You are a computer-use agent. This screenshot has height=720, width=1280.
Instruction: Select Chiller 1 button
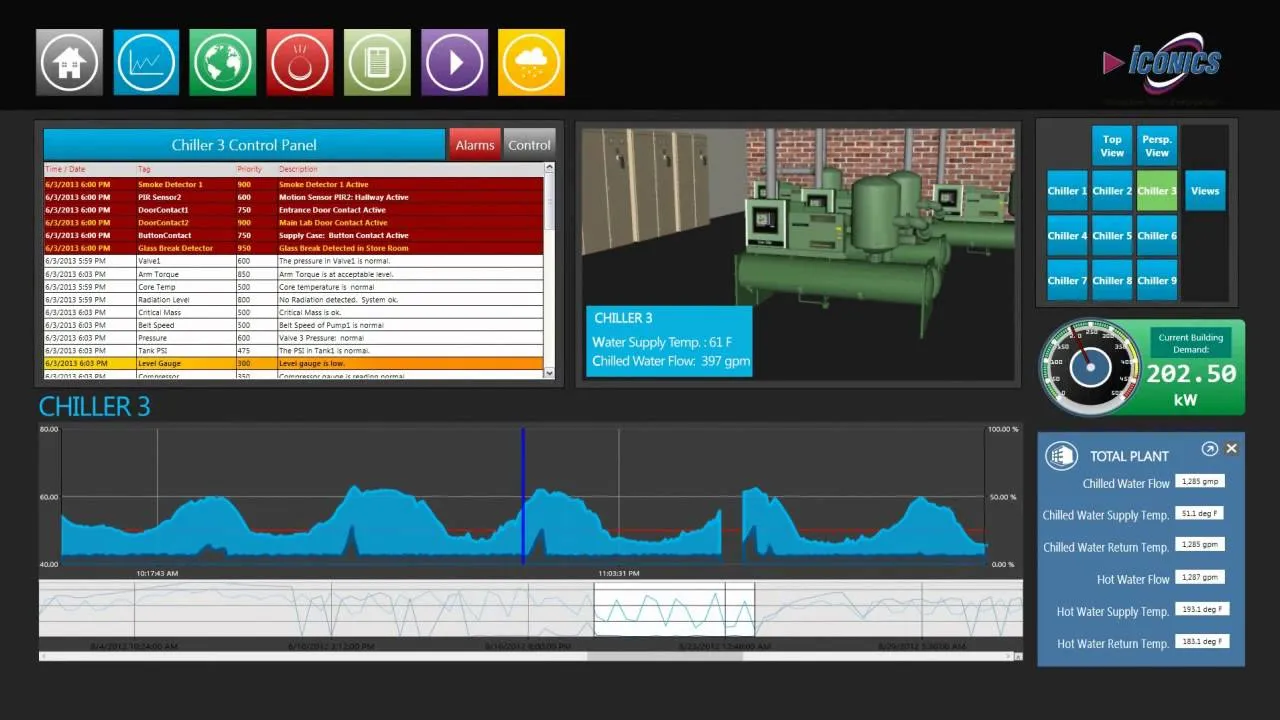point(1067,191)
